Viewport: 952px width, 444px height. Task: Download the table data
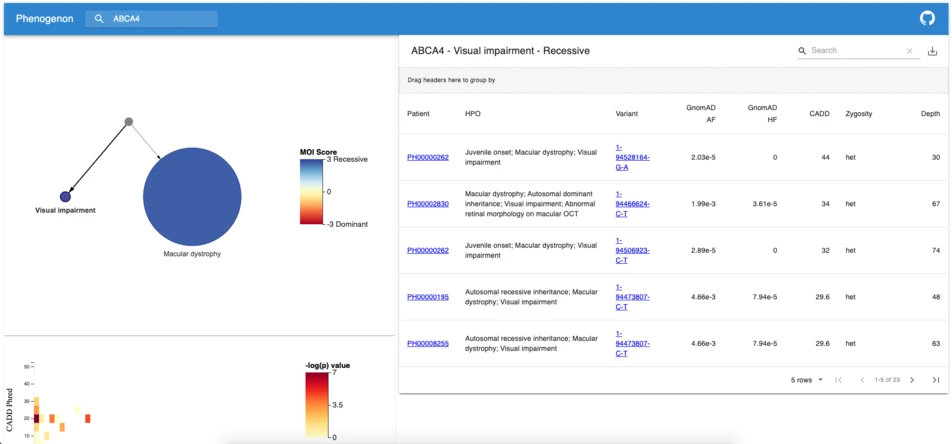click(933, 51)
